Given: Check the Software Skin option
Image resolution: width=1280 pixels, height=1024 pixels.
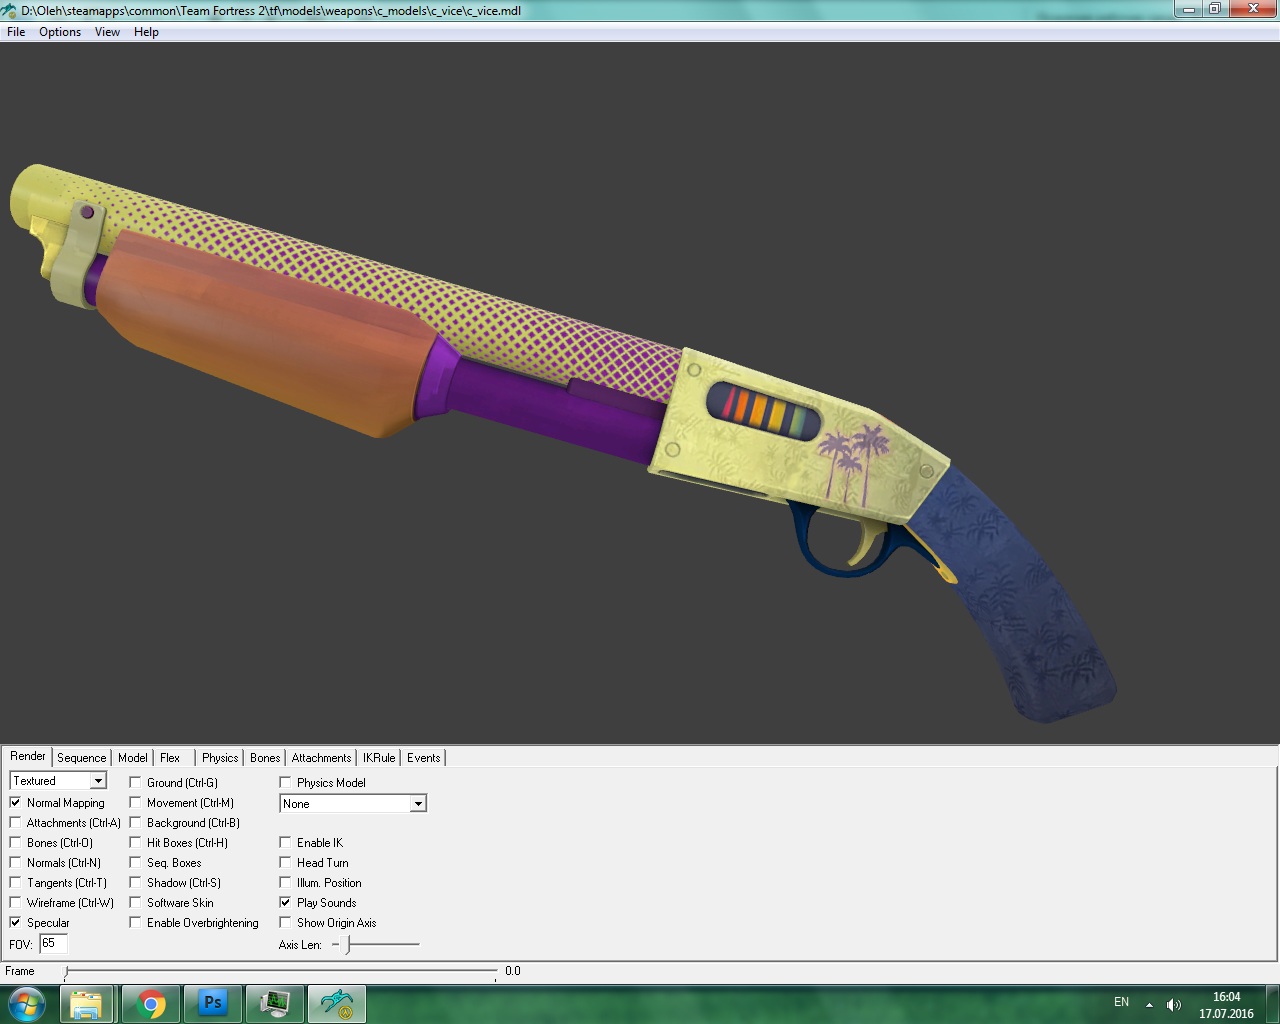Looking at the screenshot, I should pyautogui.click(x=135, y=903).
